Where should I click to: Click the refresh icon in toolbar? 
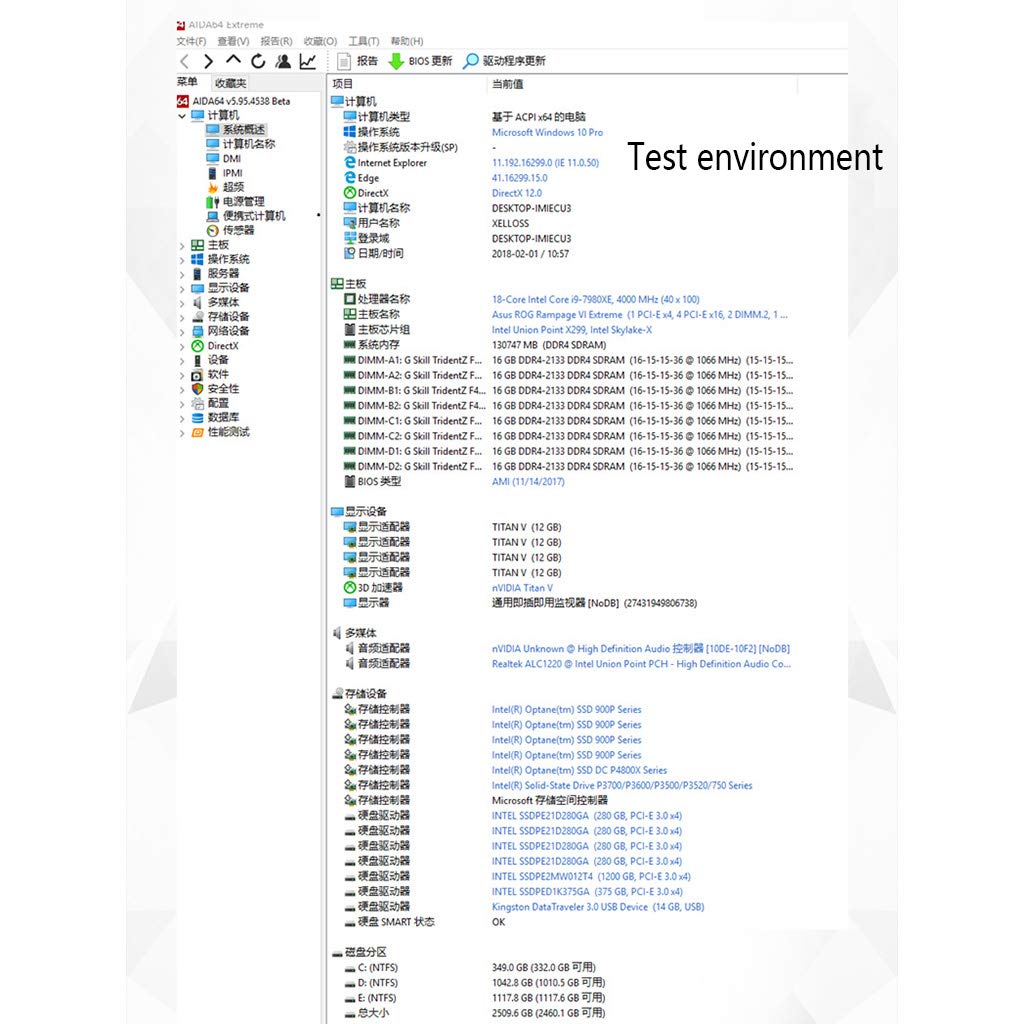click(x=259, y=61)
